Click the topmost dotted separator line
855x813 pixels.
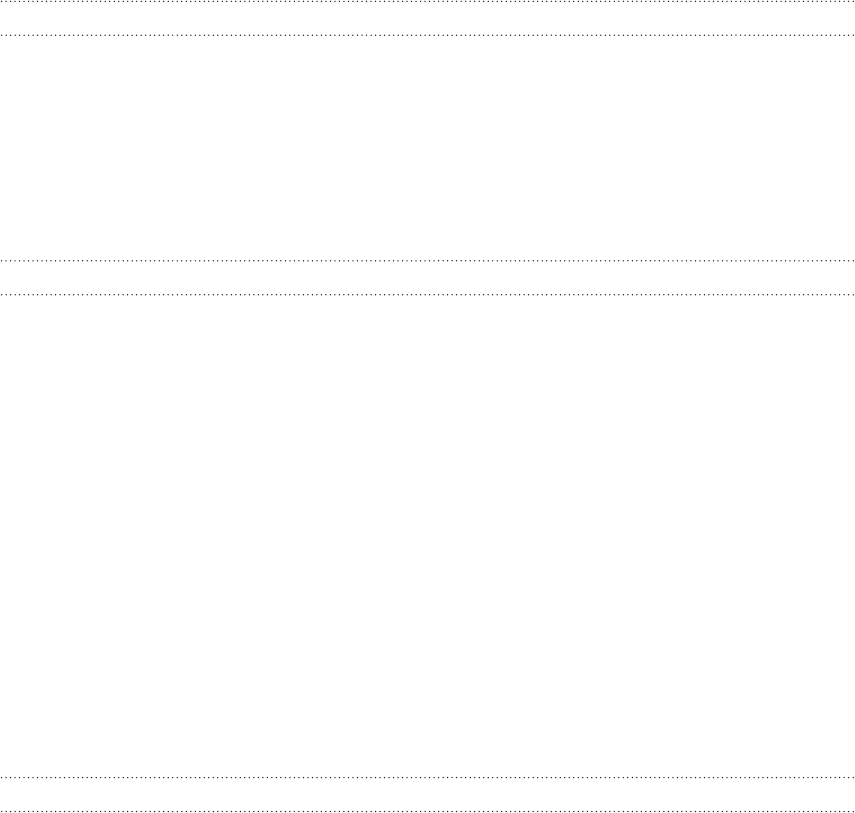[428, 2]
